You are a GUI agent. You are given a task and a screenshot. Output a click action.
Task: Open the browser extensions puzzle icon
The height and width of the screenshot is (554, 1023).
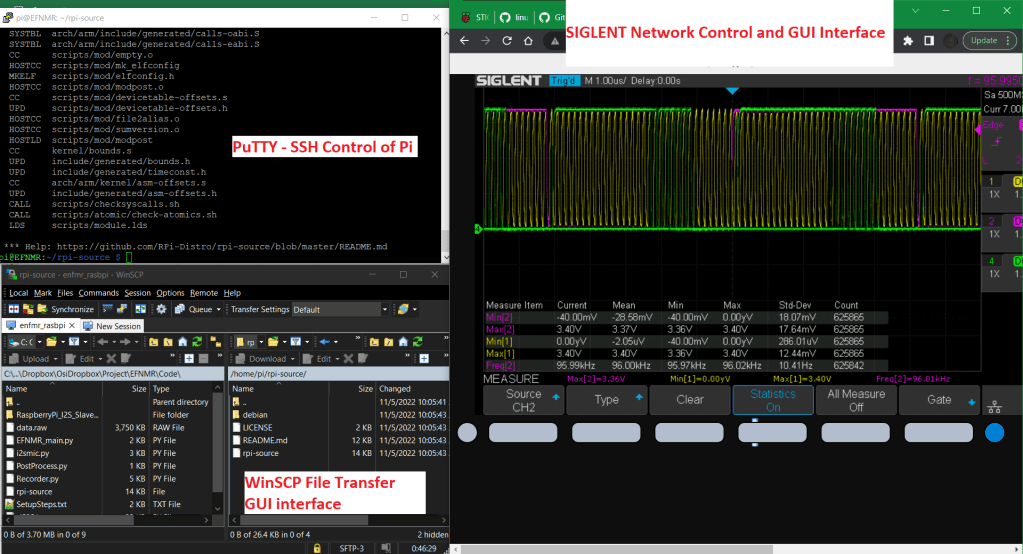coord(907,41)
